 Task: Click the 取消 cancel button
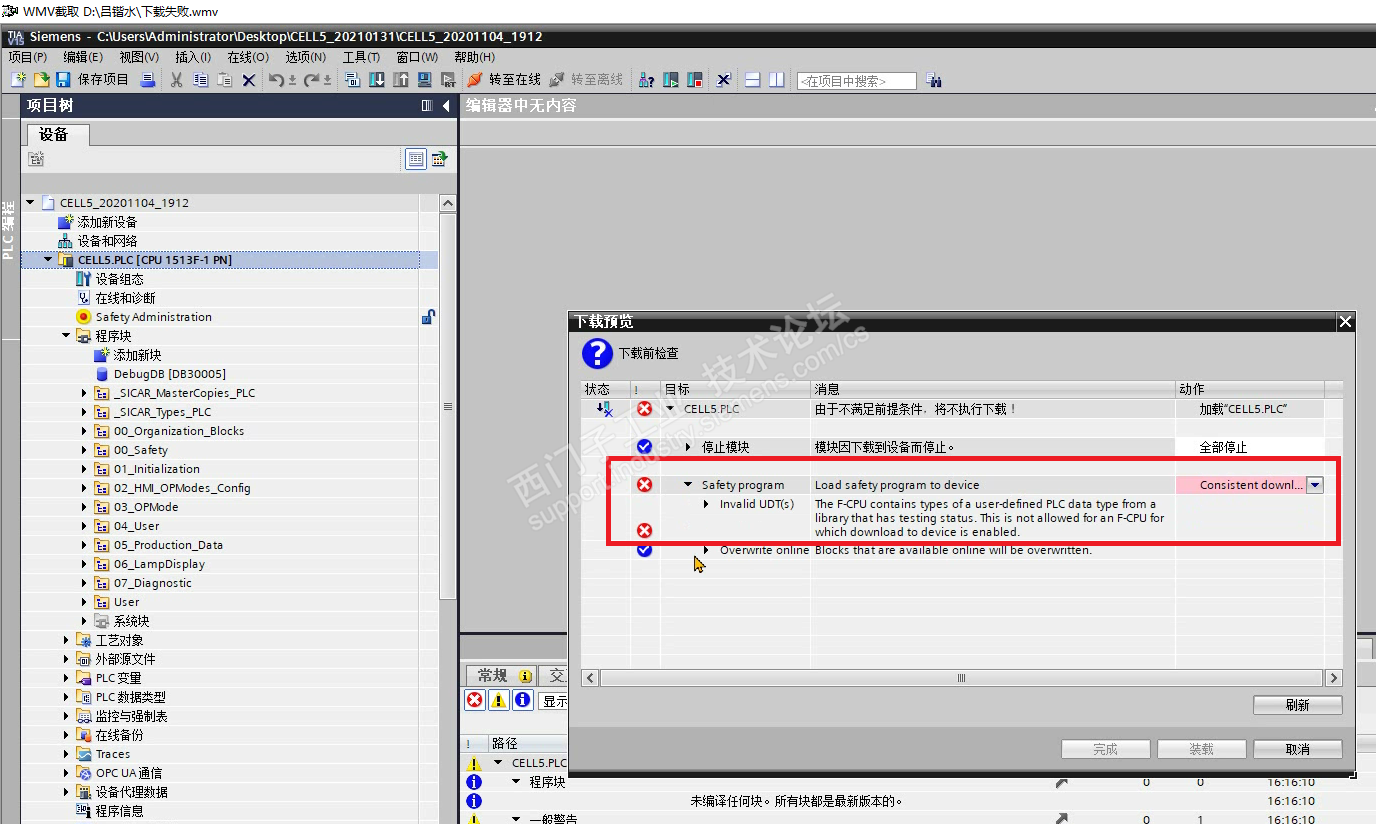pos(1297,749)
